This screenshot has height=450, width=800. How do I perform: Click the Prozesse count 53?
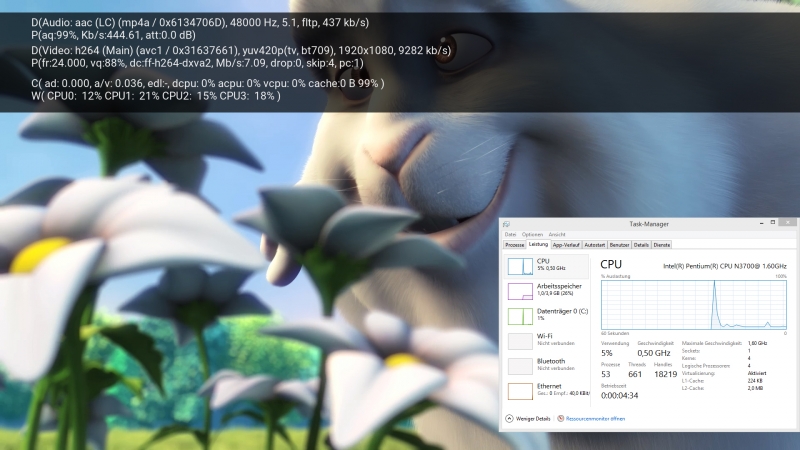606,374
